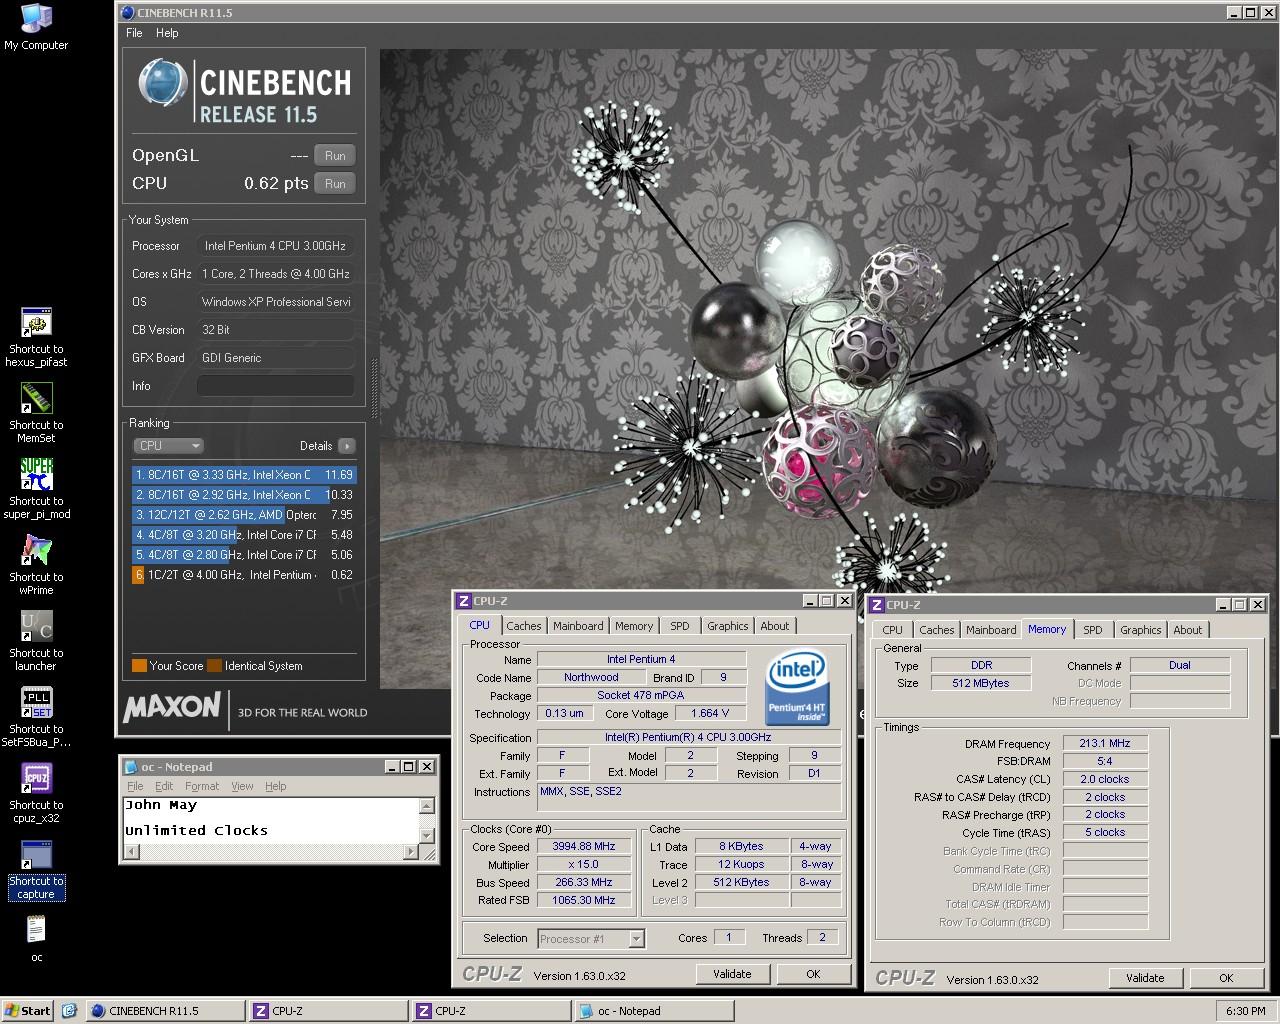Switch to Memory tab in left CPU-Z
Screen dimensions: 1280x1024
coord(634,626)
